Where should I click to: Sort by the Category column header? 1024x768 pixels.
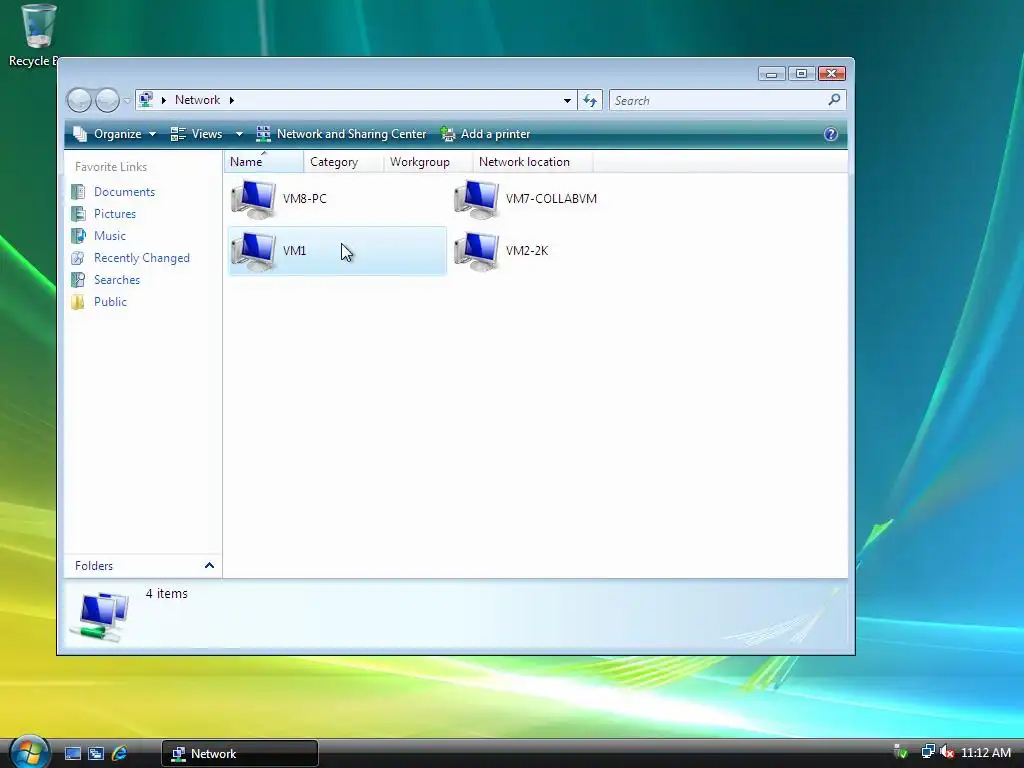click(344, 162)
